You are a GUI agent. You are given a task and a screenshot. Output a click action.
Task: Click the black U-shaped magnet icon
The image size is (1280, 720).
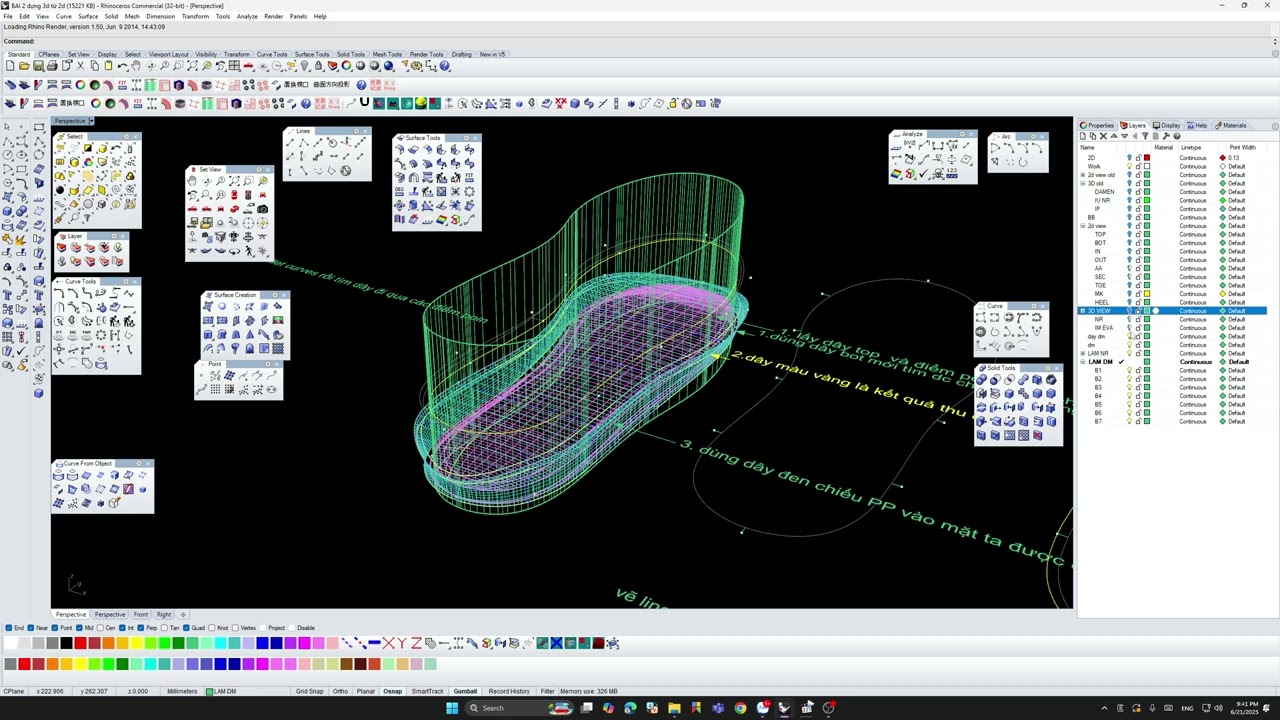click(364, 103)
